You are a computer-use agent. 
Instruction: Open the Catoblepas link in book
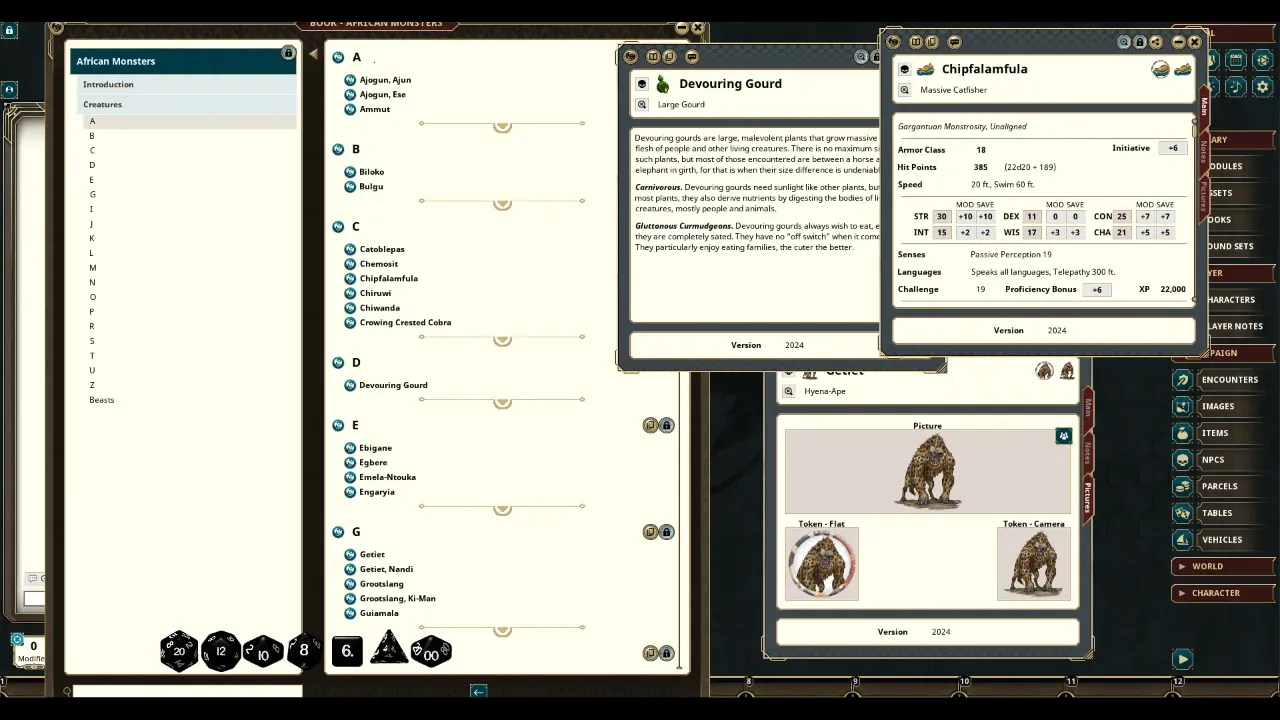coord(381,249)
